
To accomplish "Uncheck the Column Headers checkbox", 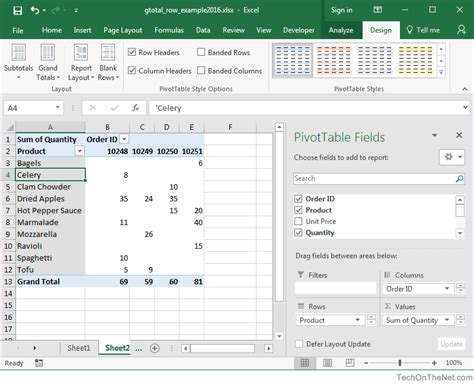I will tap(132, 70).
